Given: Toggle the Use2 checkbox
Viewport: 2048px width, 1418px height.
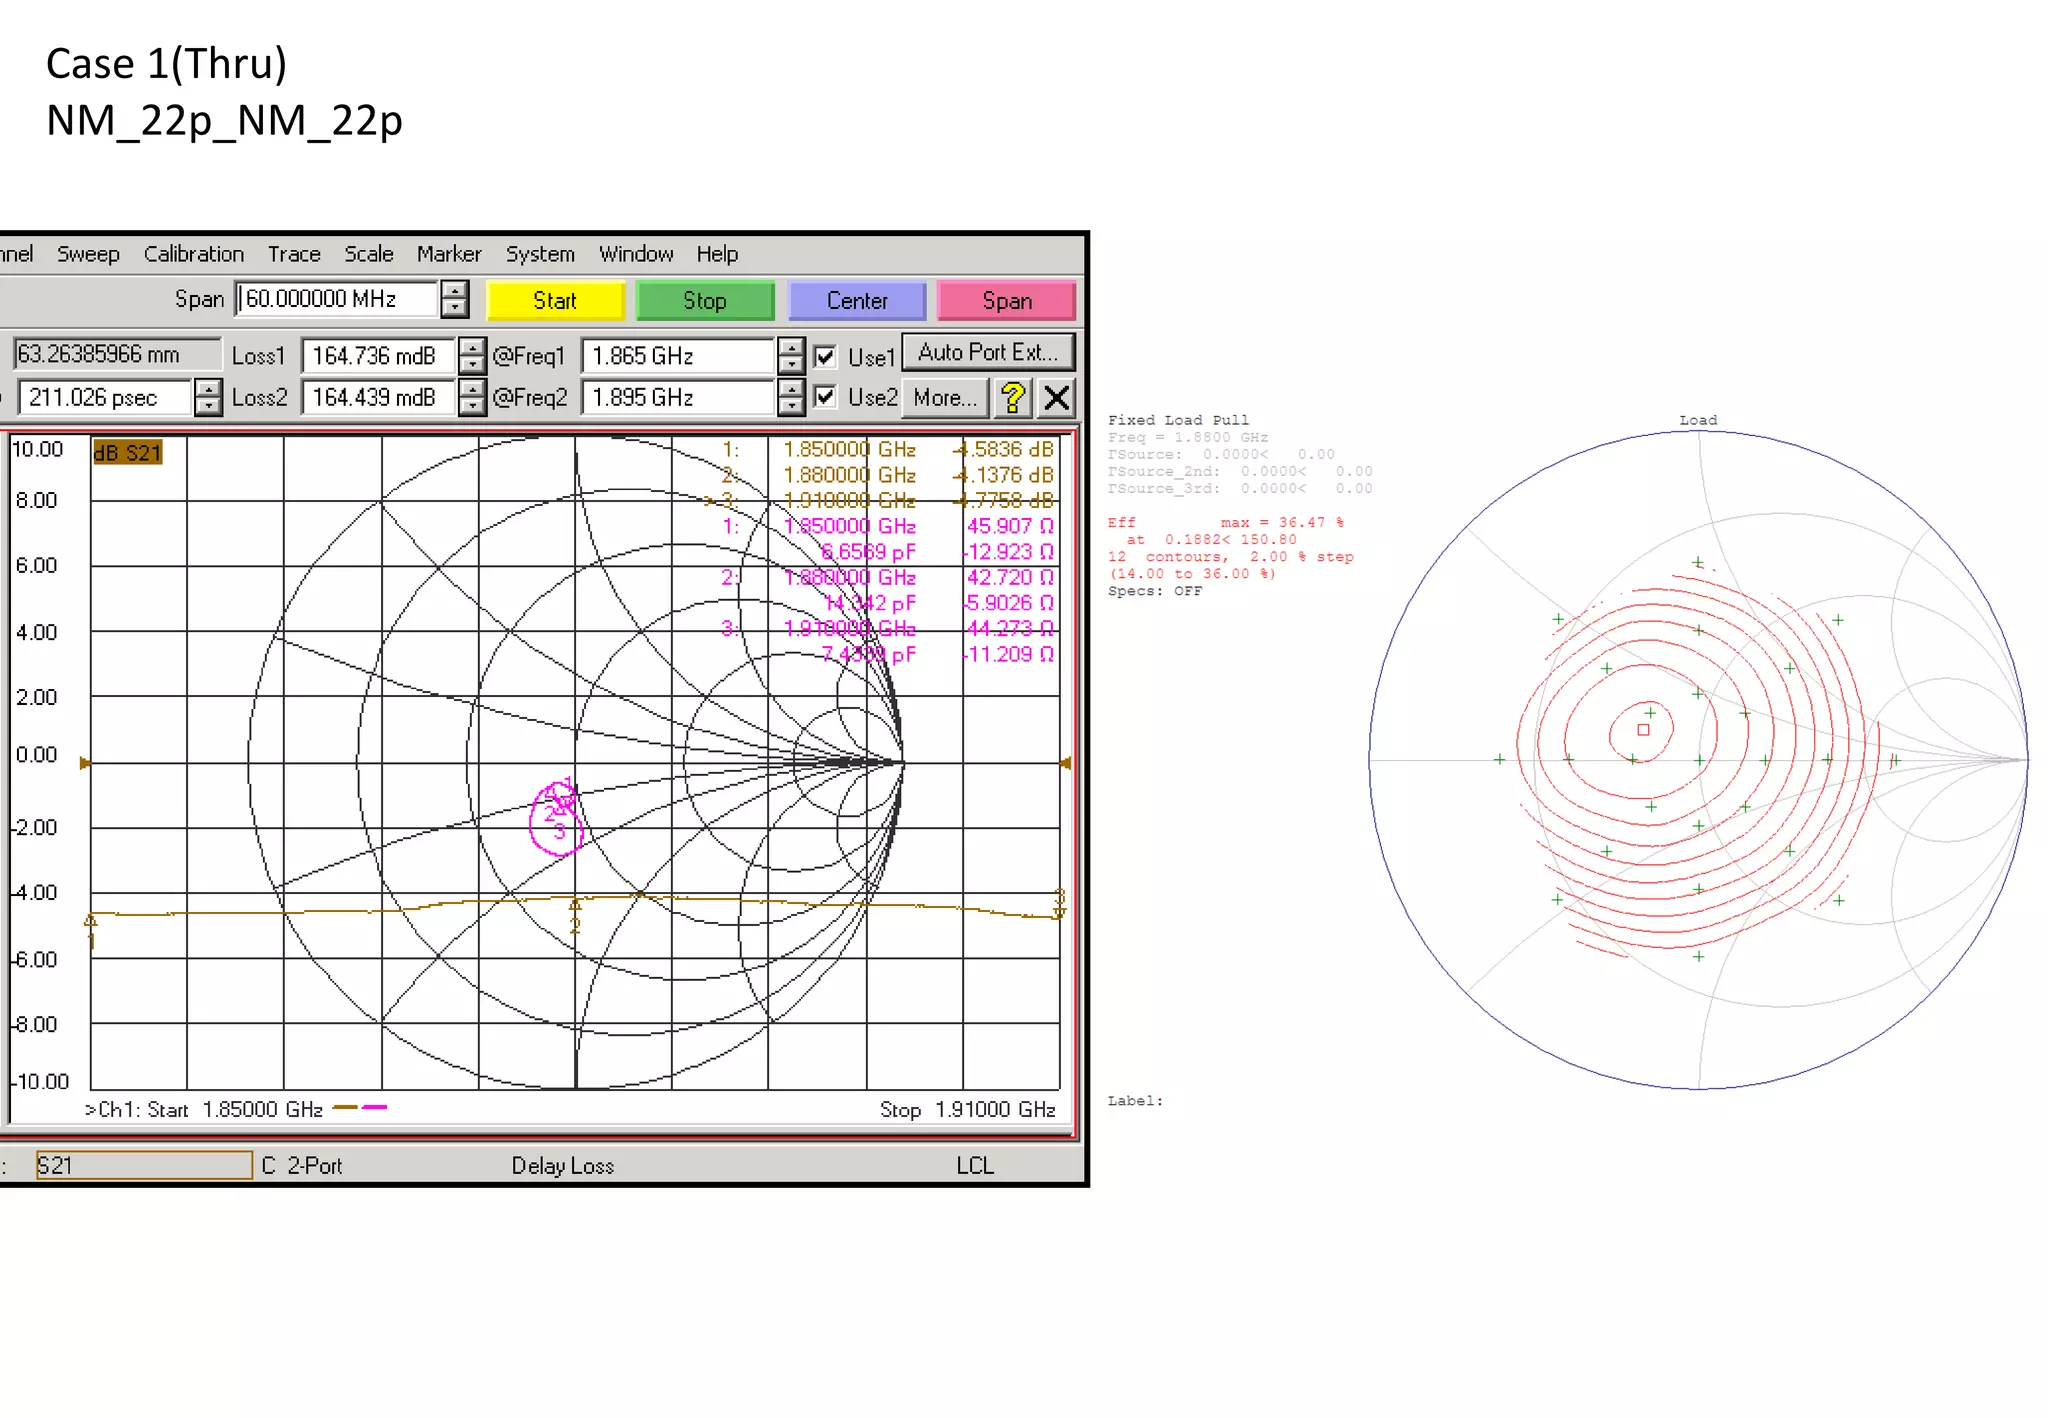Looking at the screenshot, I should 825,397.
